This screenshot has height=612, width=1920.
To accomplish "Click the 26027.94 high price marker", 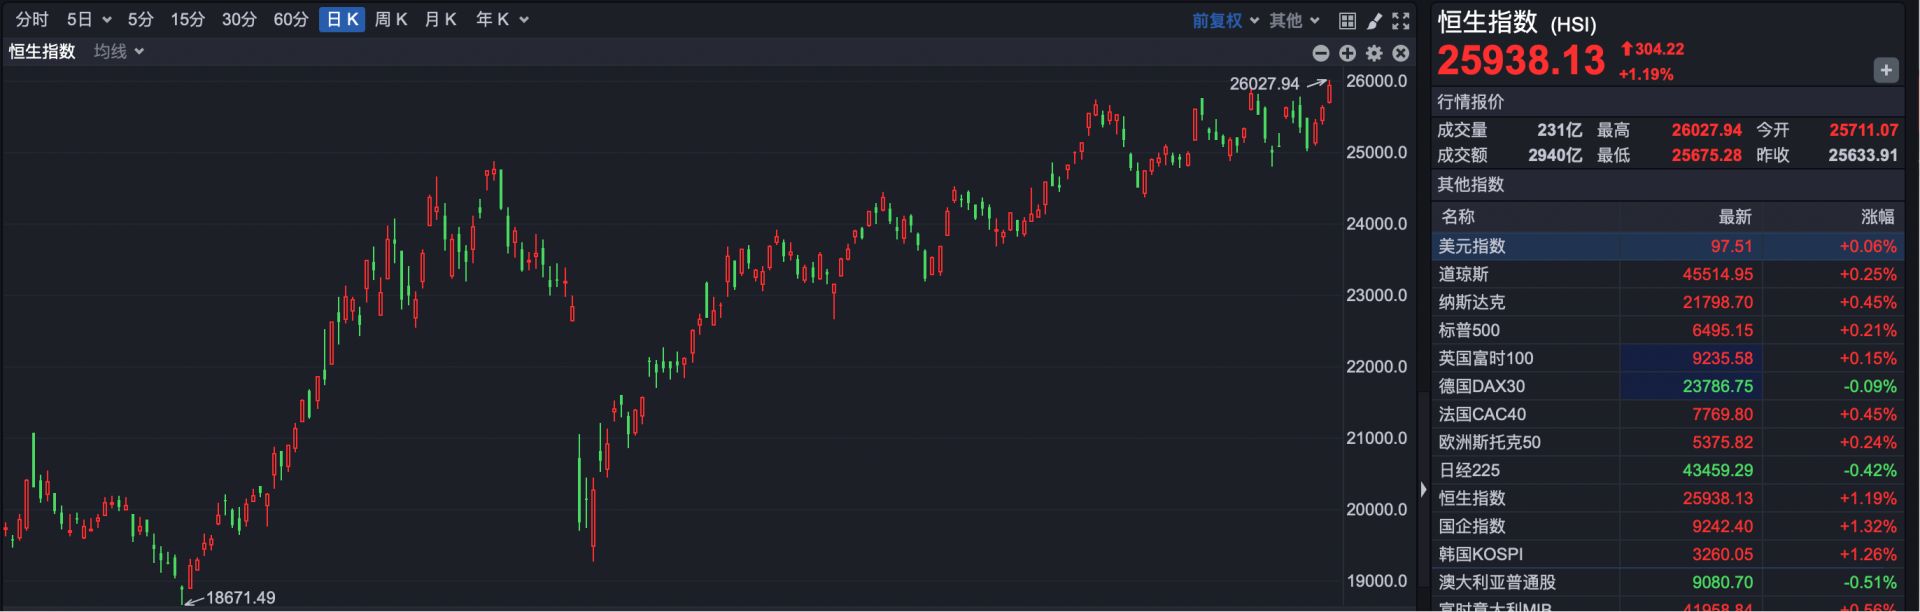I will (x=1264, y=84).
